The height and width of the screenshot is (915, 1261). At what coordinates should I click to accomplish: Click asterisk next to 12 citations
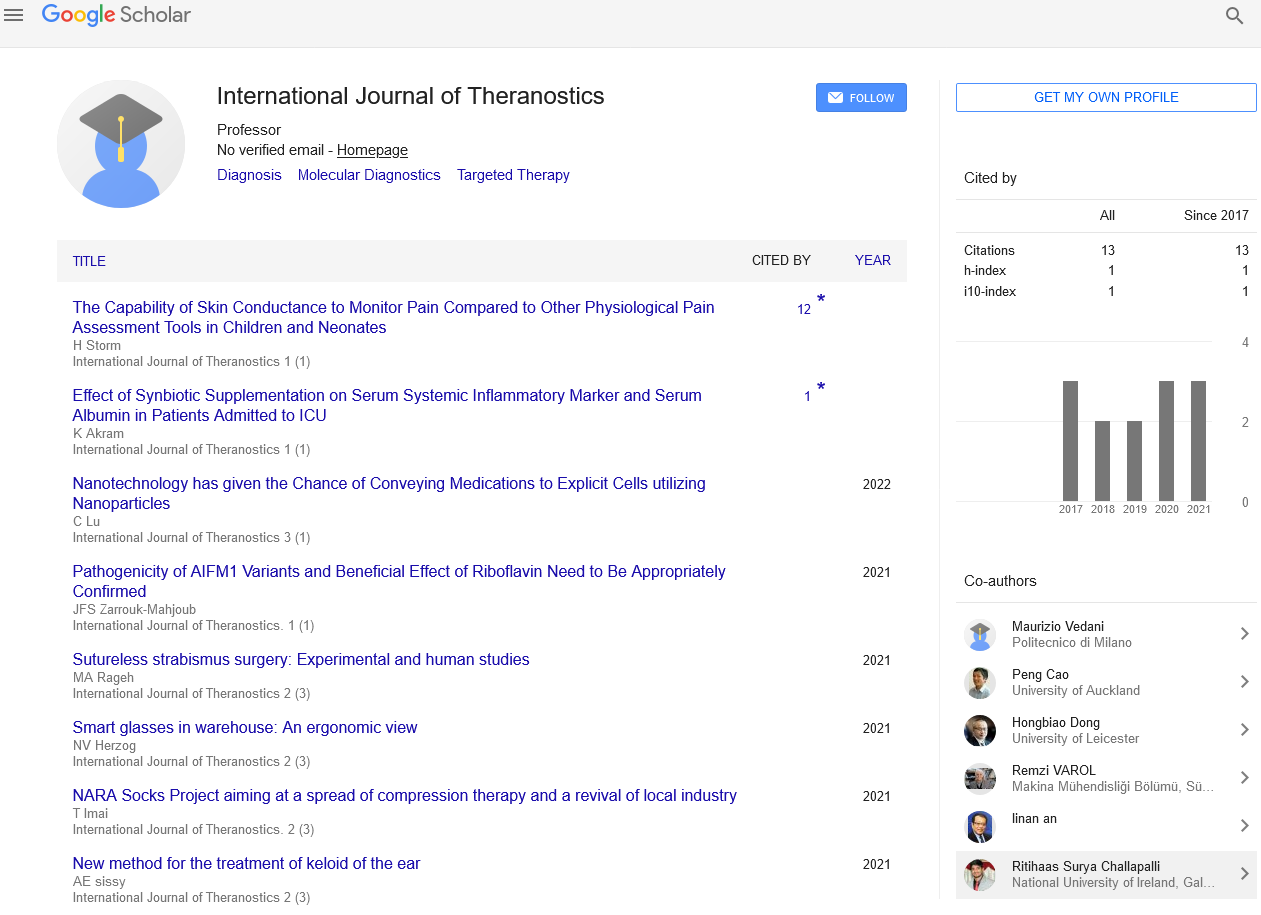coord(821,300)
